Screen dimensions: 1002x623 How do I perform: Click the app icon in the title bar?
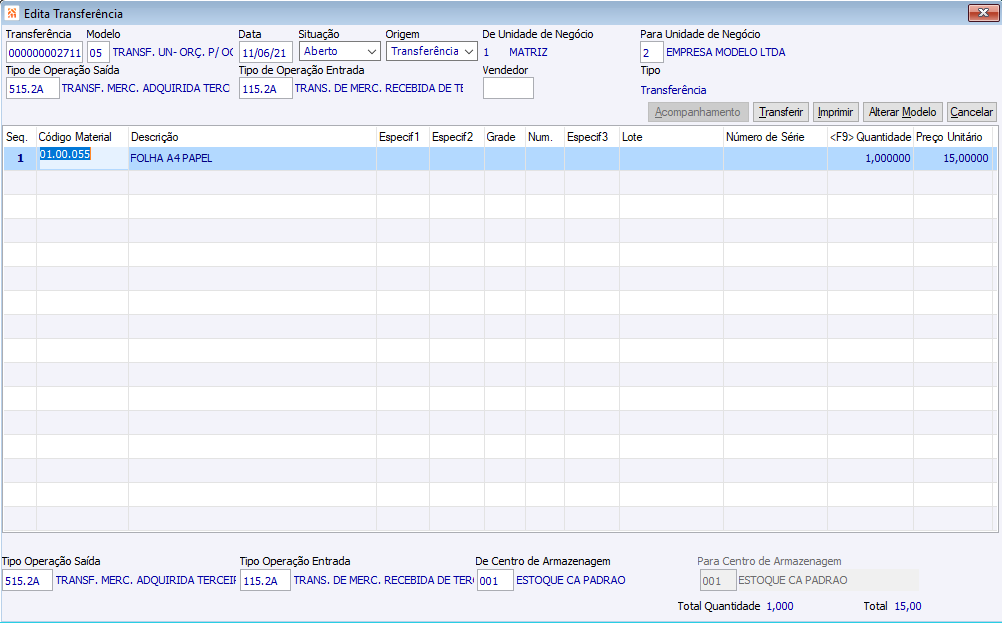[x=12, y=13]
